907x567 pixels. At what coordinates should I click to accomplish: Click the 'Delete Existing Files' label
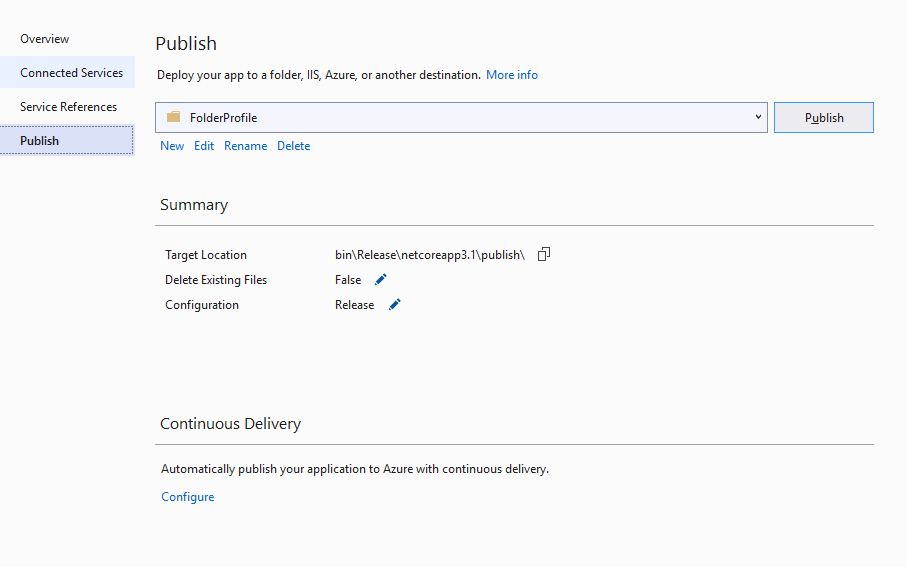pos(216,279)
